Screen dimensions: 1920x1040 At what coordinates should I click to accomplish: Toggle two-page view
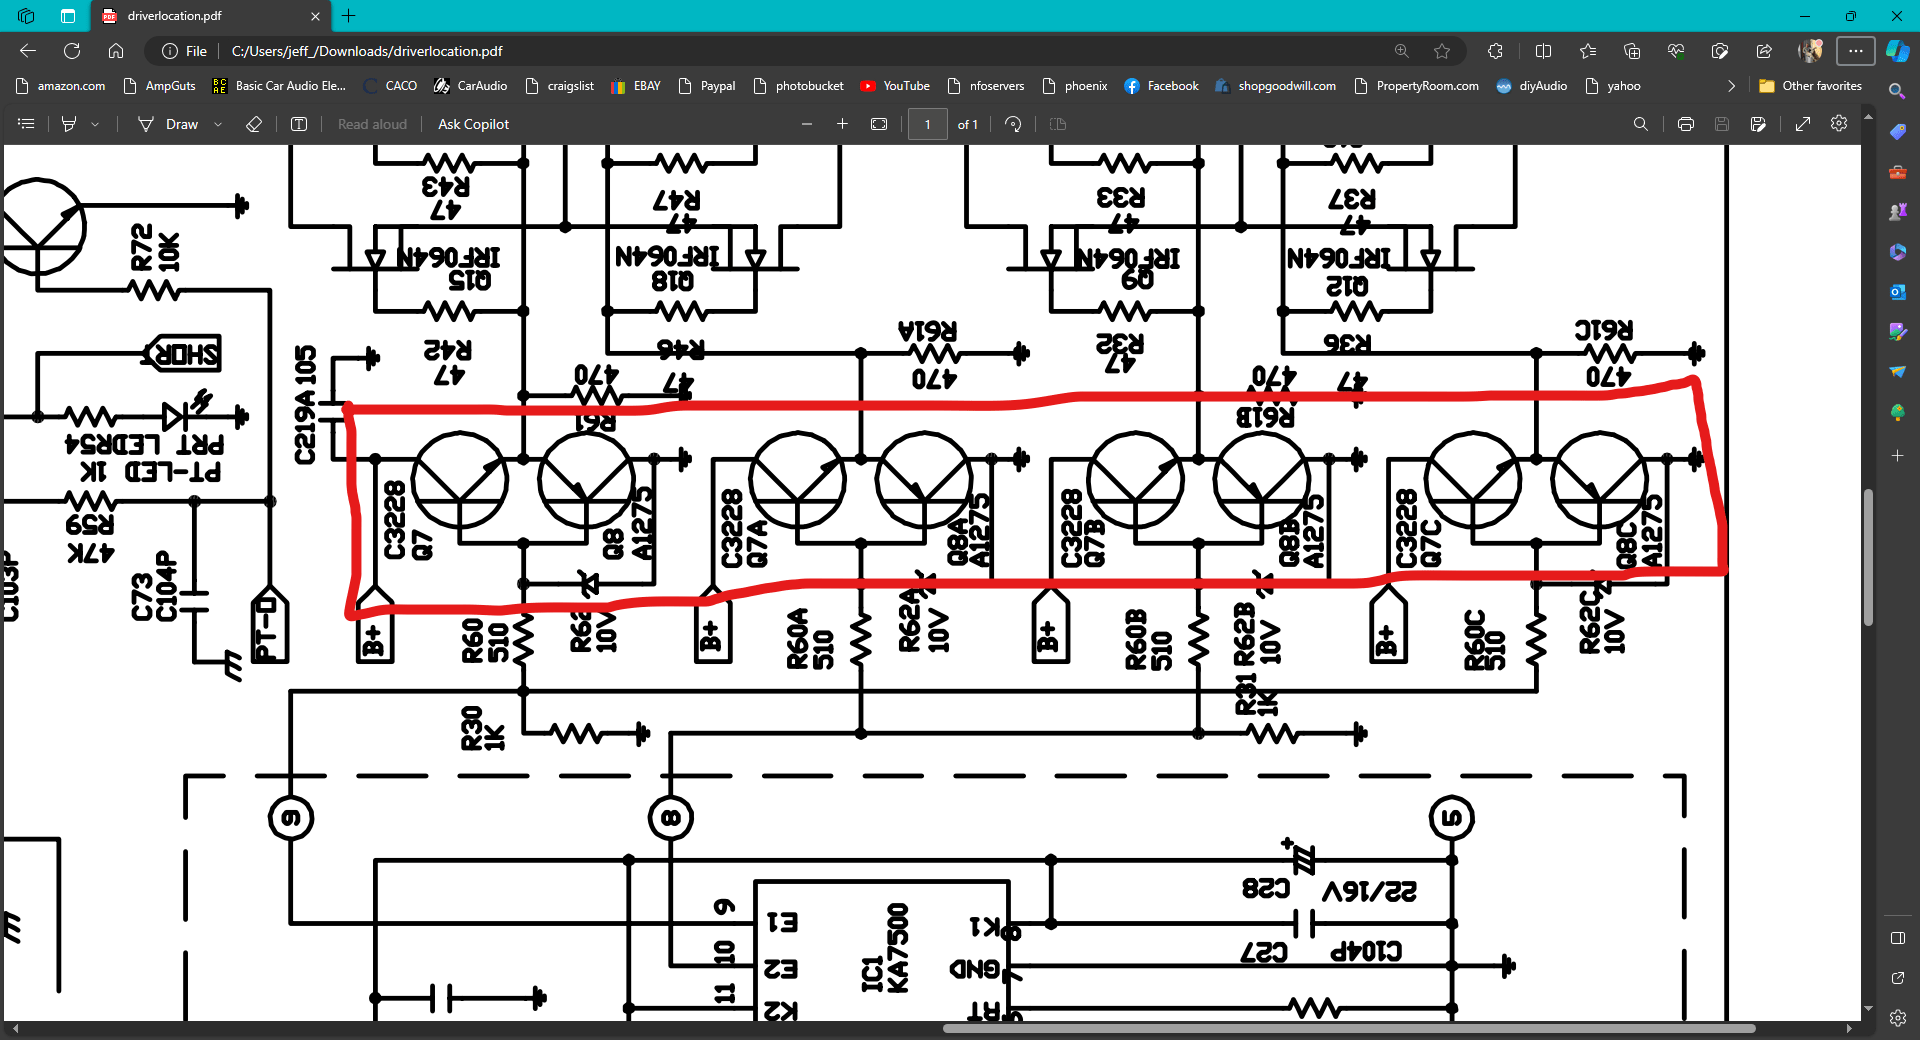(1058, 124)
